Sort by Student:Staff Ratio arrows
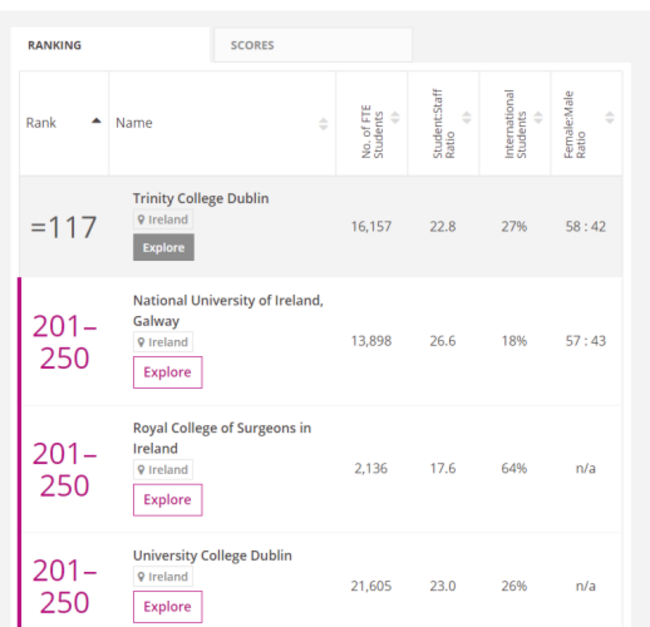 (x=467, y=117)
